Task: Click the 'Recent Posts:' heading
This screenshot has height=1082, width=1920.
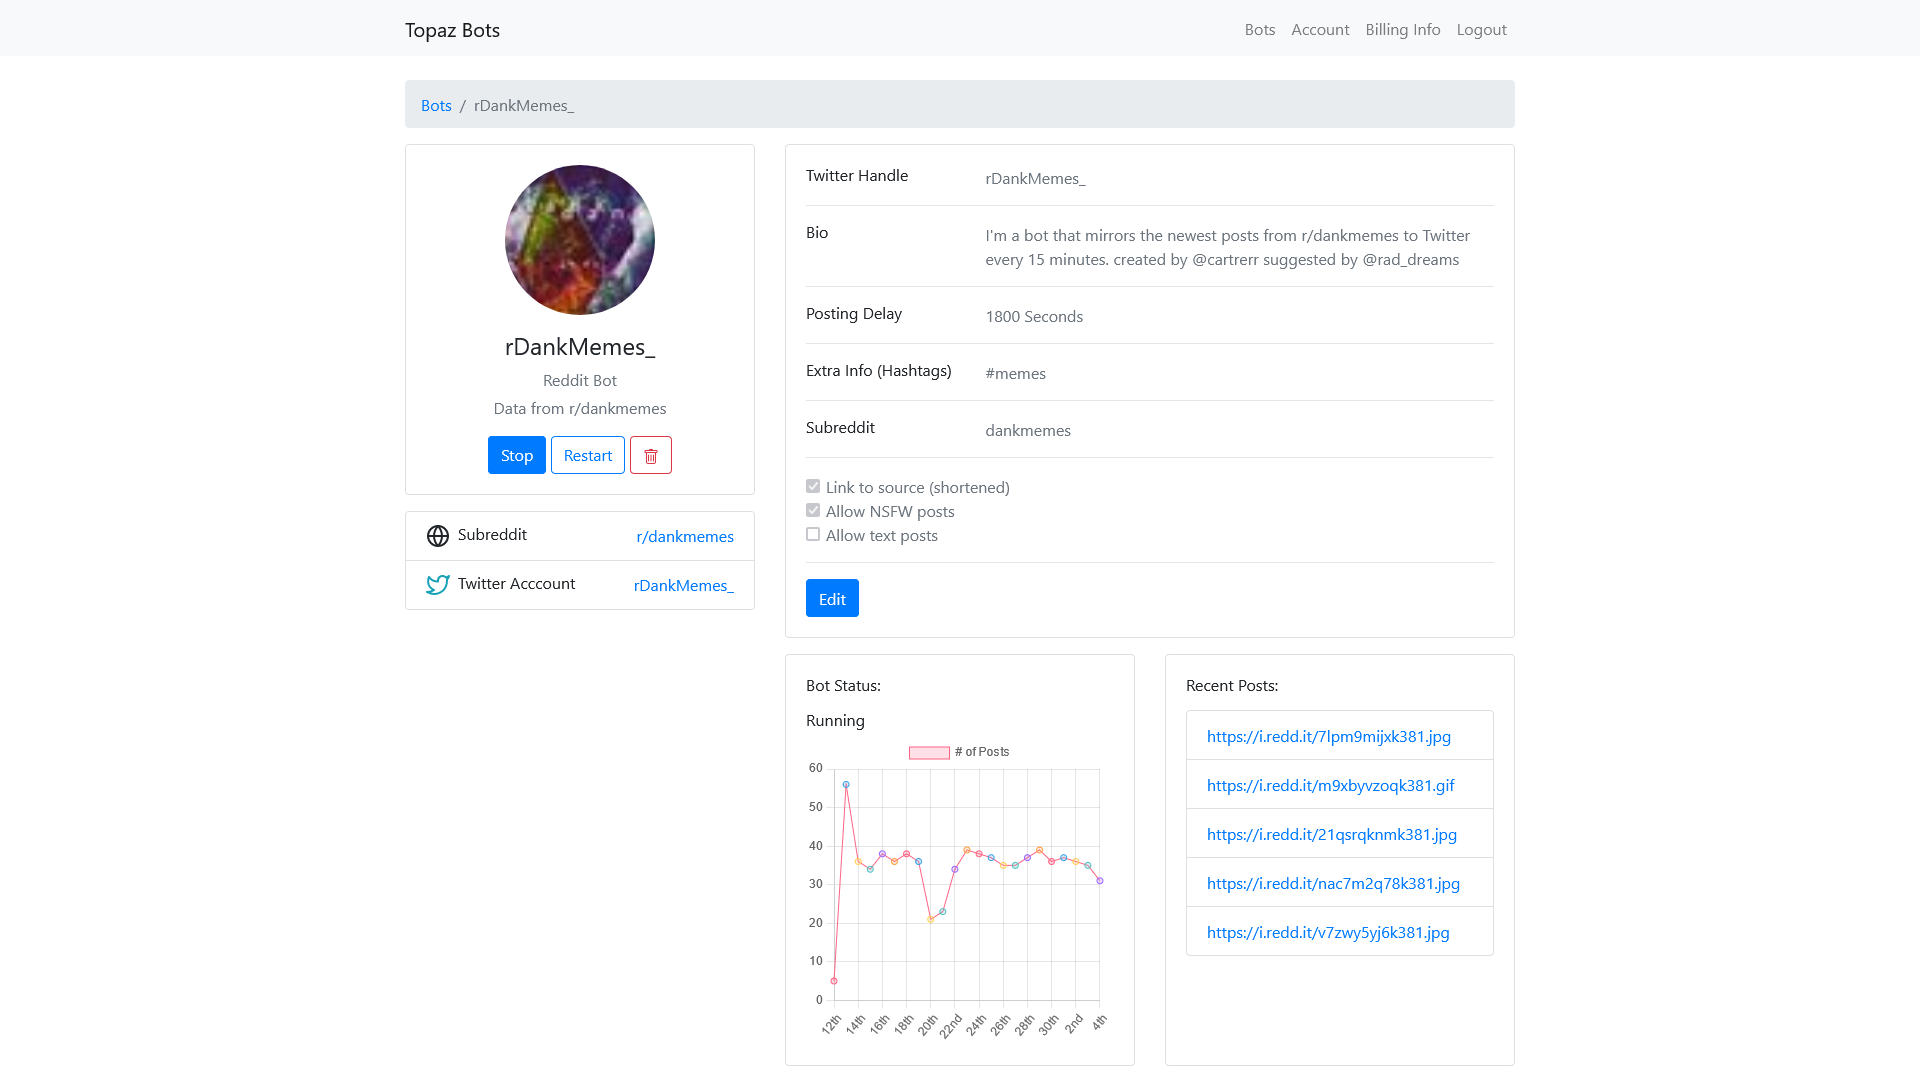Action: [1232, 686]
